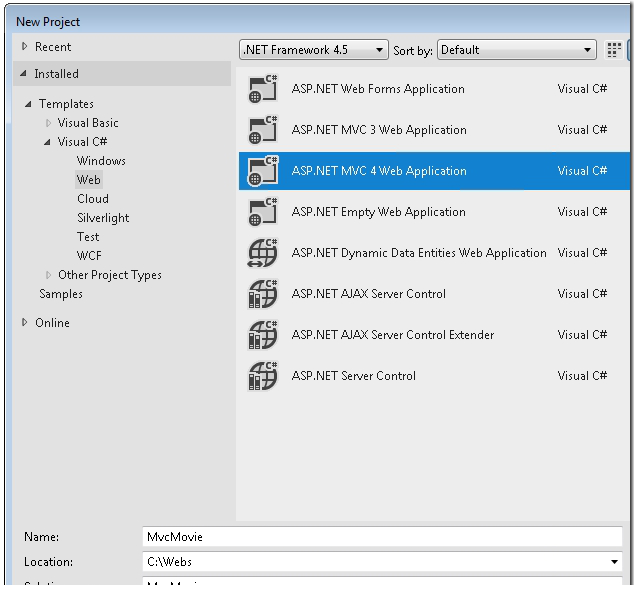Select the Silverlight template category
The image size is (634, 608).
(103, 218)
